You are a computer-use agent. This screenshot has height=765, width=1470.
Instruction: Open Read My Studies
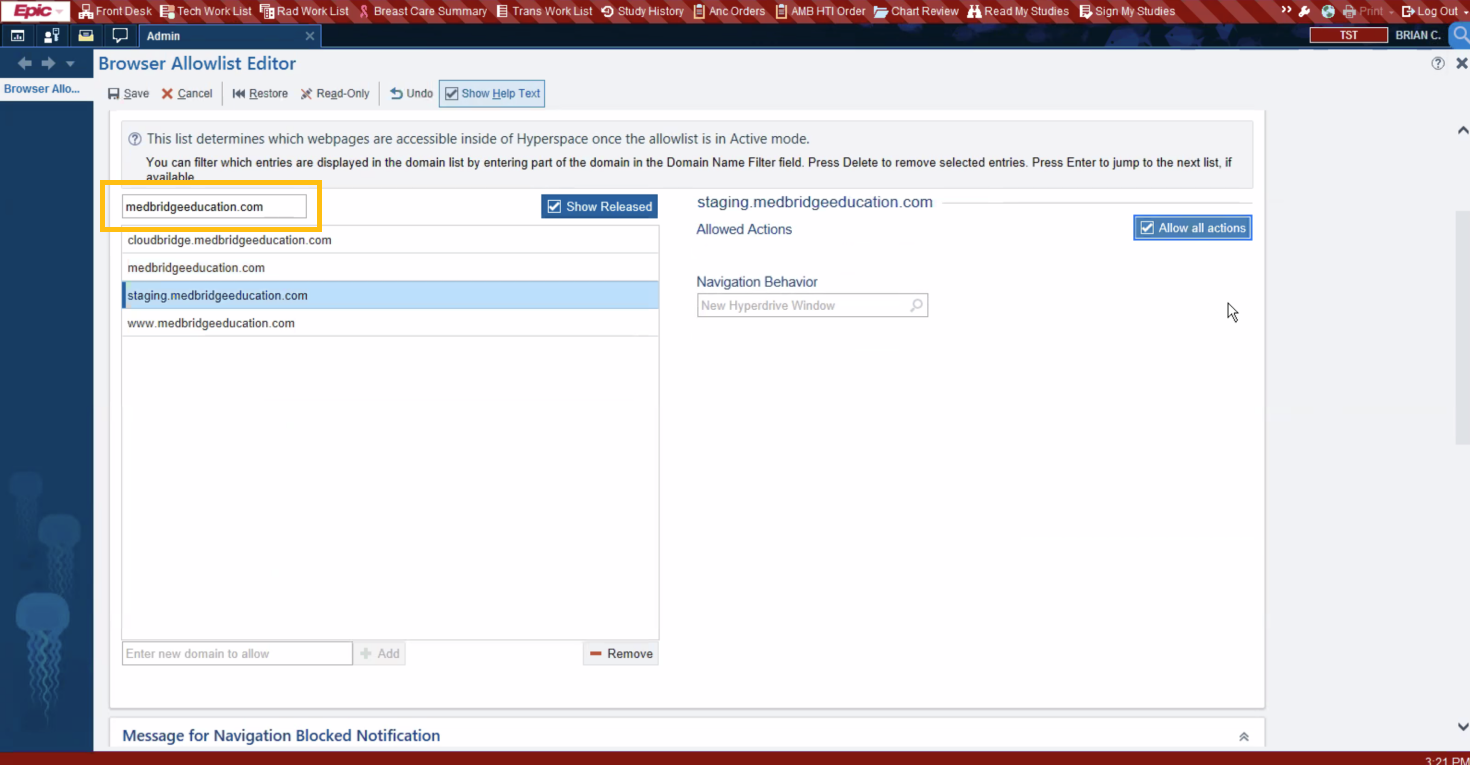pos(1017,11)
